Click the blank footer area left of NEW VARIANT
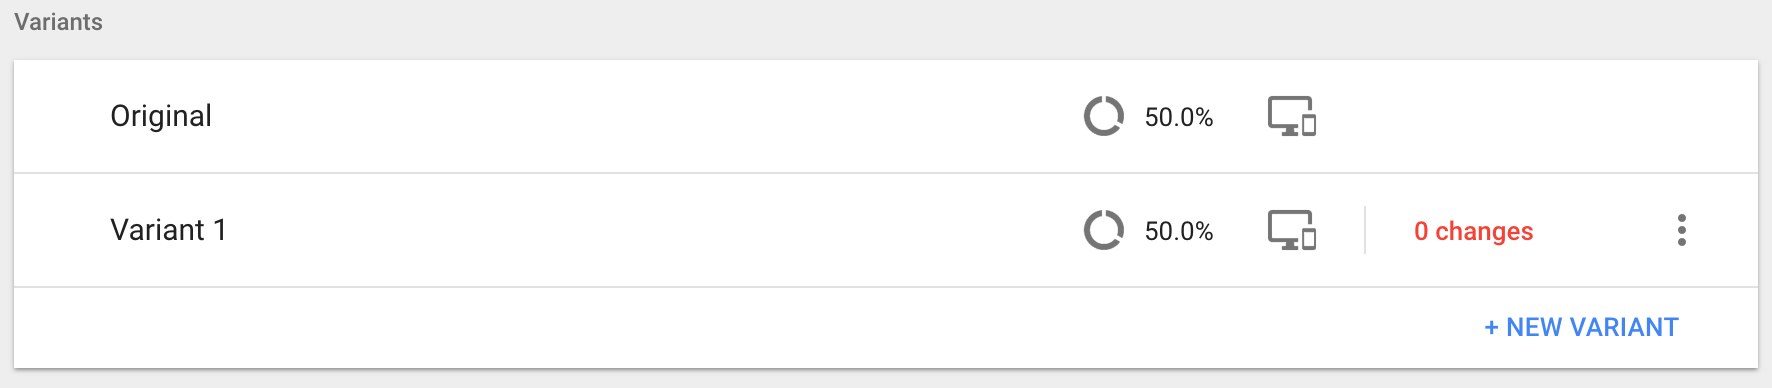The height and width of the screenshot is (388, 1772). (x=740, y=328)
